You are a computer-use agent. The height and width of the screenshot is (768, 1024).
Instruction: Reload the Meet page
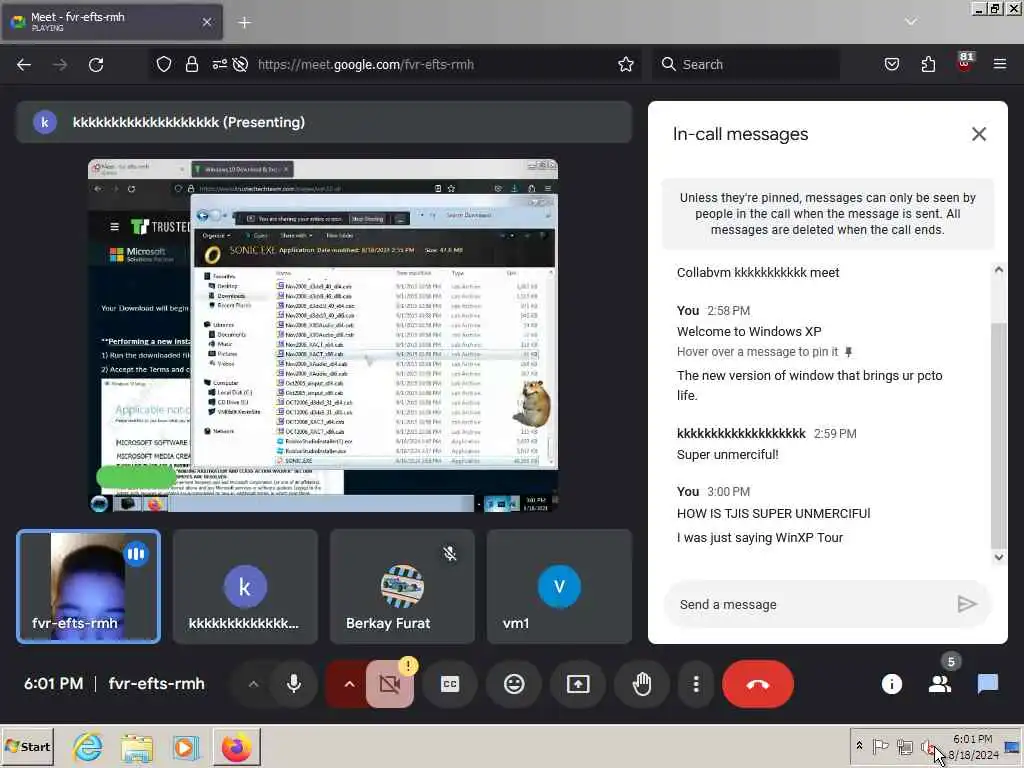click(x=96, y=65)
